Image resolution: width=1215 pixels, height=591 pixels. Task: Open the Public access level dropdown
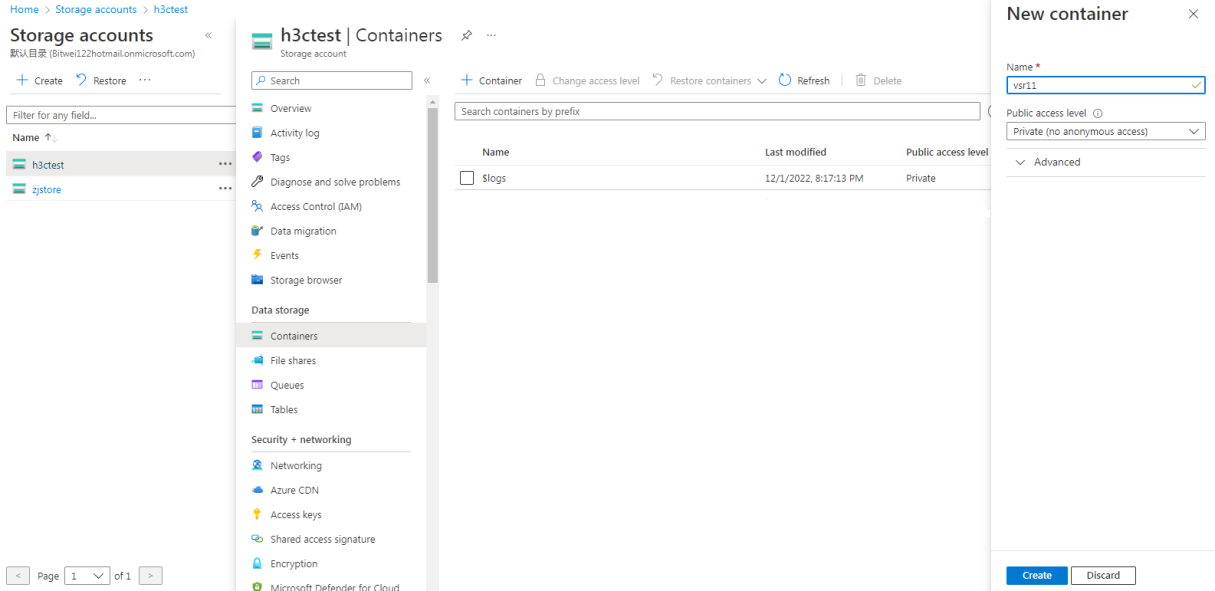tap(1106, 131)
